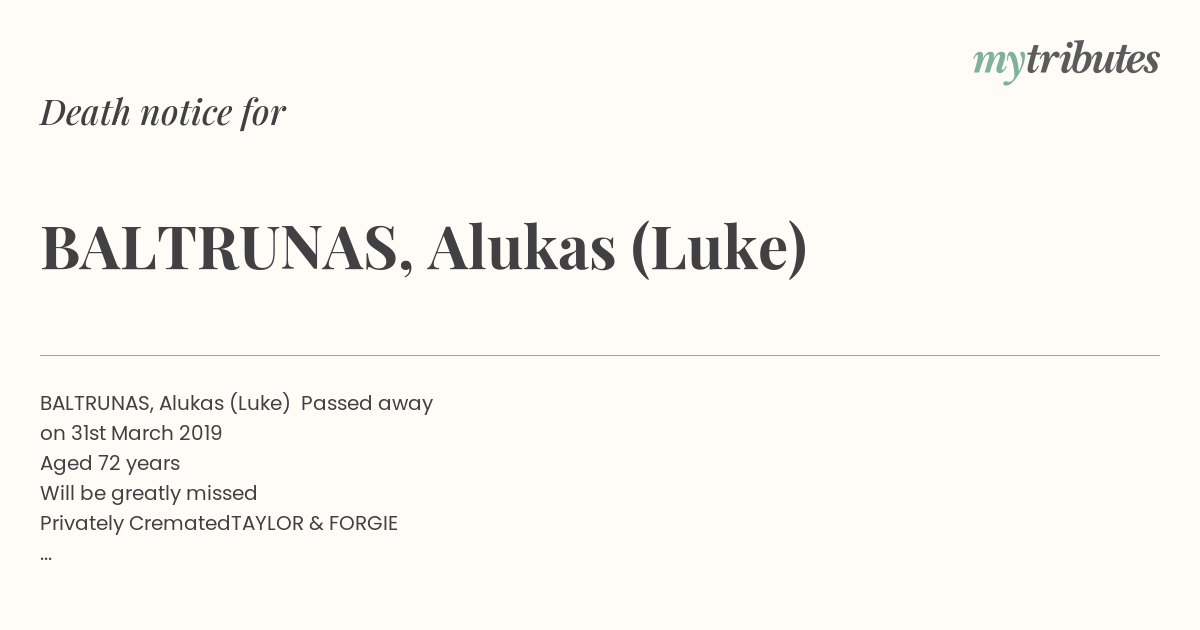The height and width of the screenshot is (630, 1200).
Task: Click 'Alukas' in the large heading
Action: click(x=521, y=248)
